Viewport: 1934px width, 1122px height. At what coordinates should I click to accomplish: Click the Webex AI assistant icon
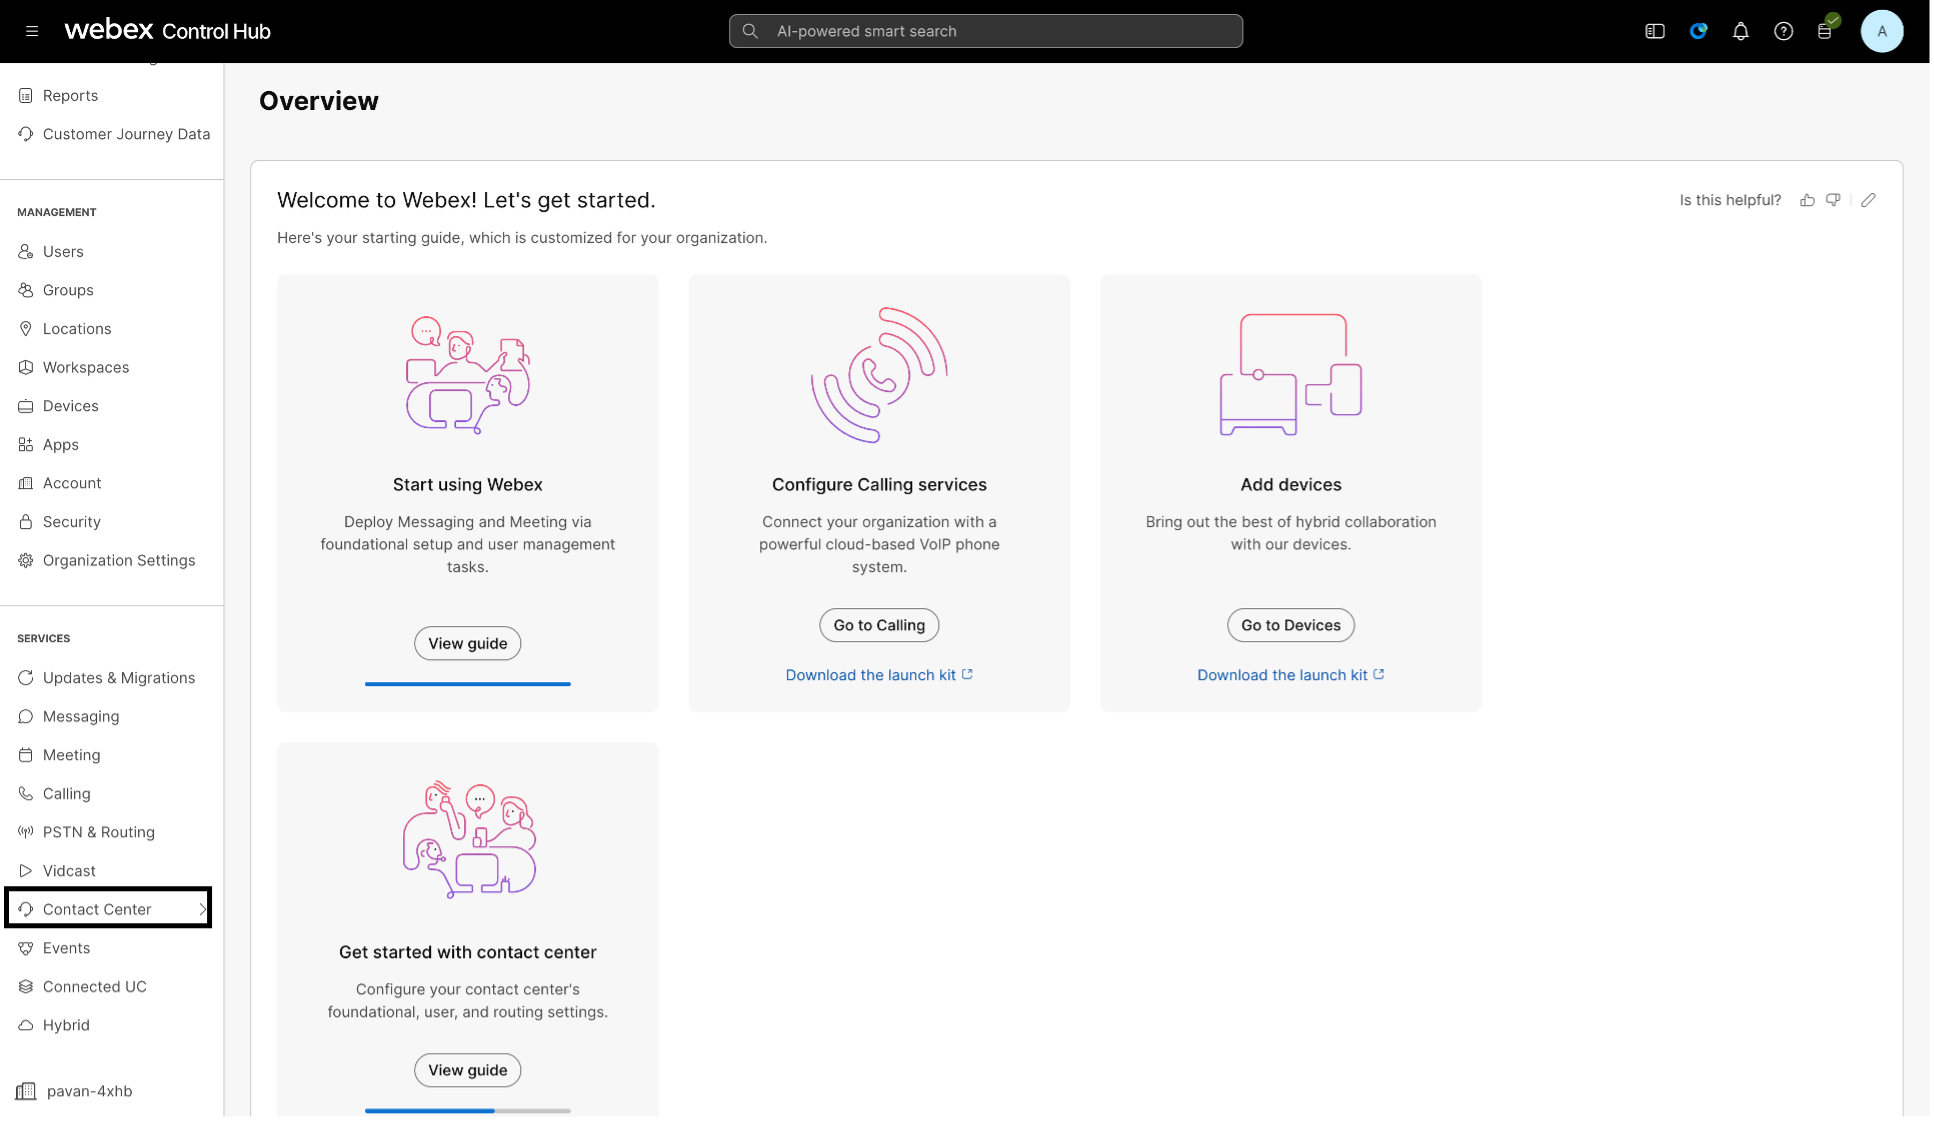click(x=1698, y=31)
